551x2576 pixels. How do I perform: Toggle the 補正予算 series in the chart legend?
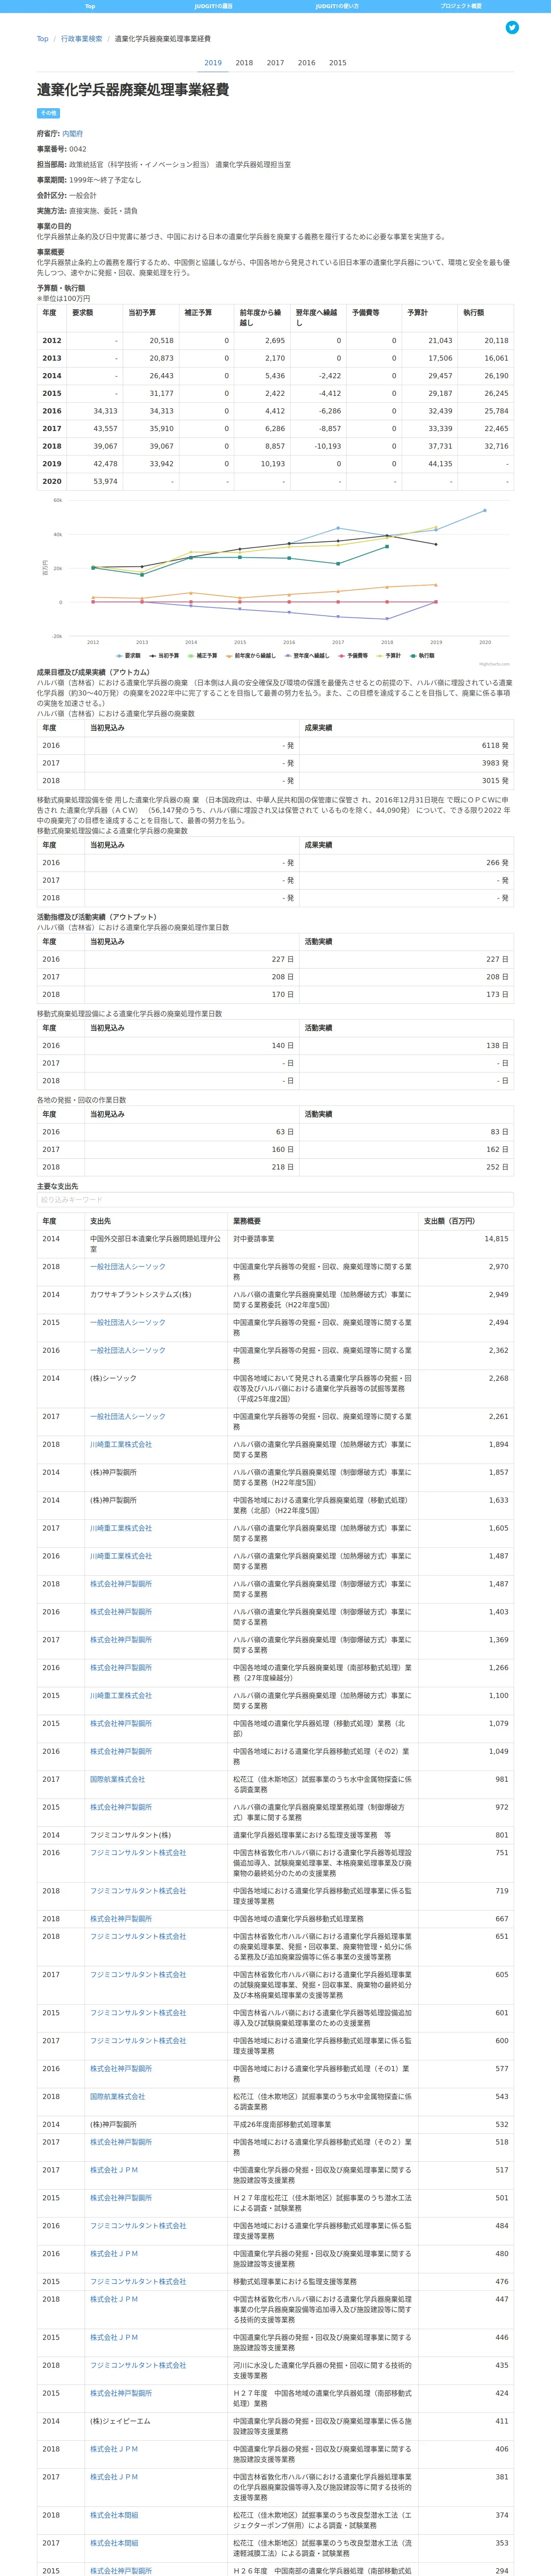[x=202, y=656]
